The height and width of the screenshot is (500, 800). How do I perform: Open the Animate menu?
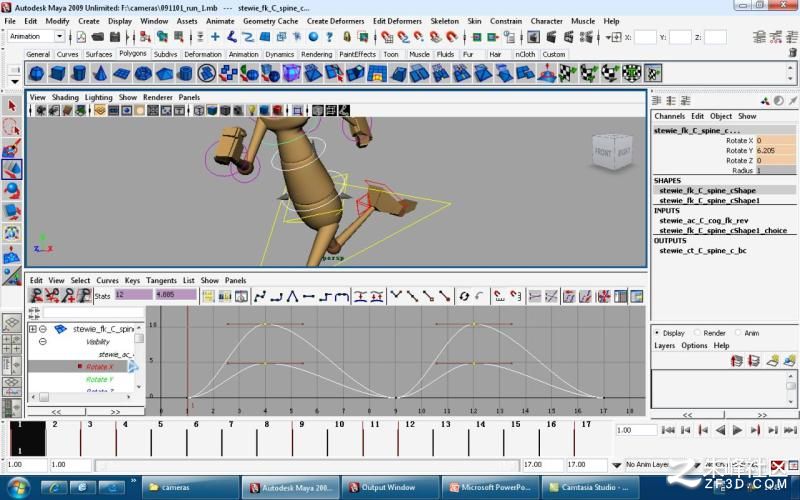(x=220, y=21)
